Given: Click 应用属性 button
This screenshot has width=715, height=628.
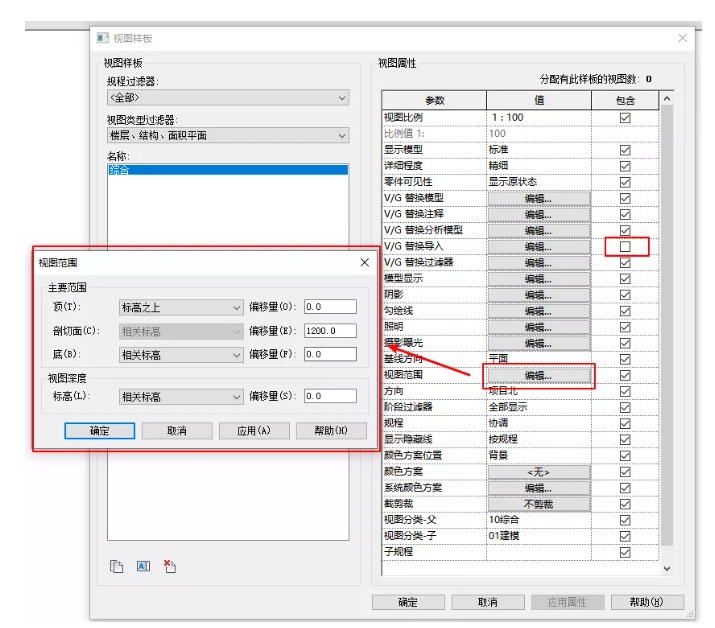Looking at the screenshot, I should pos(568,602).
